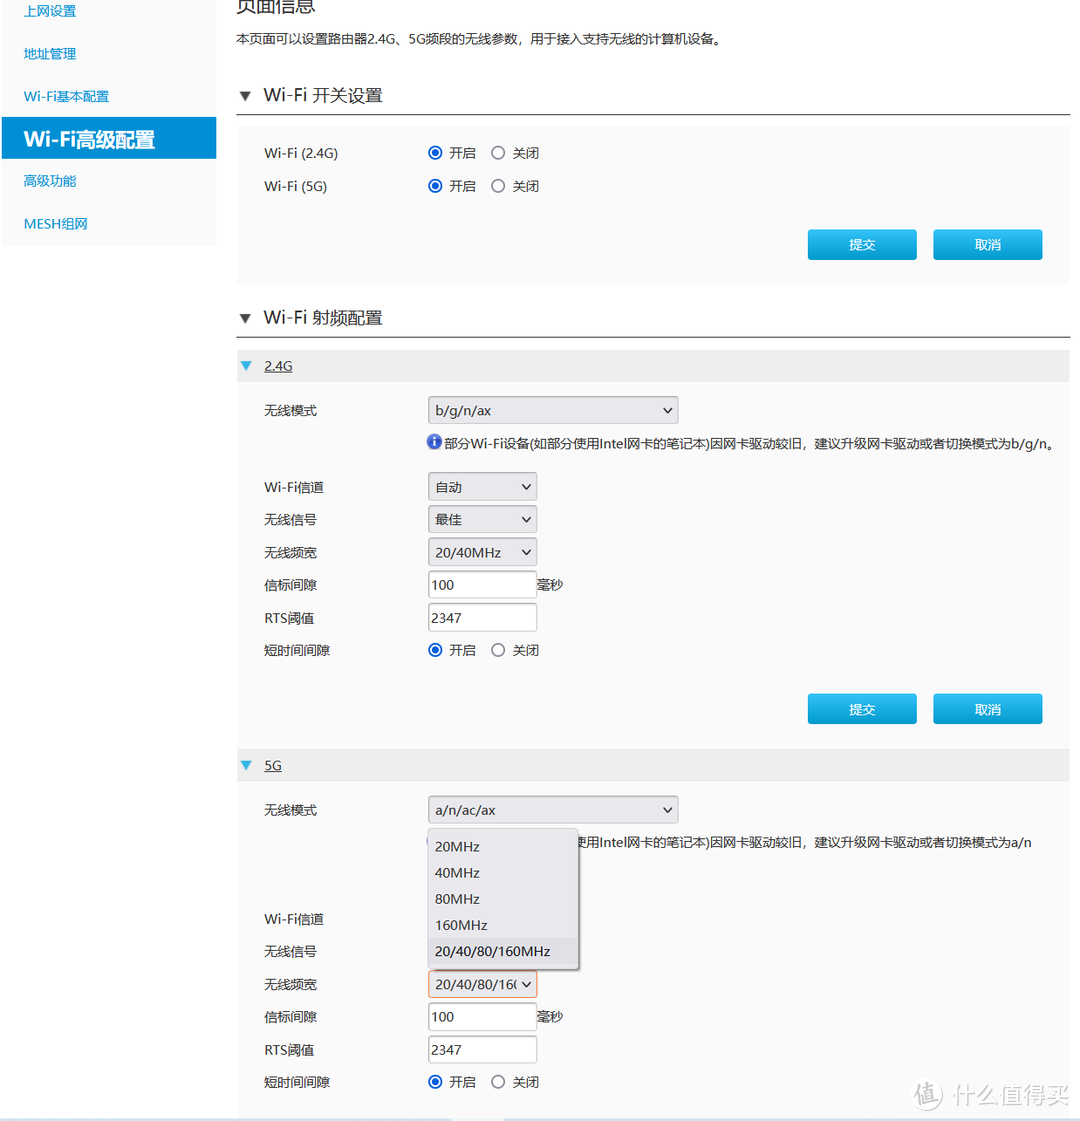Image resolution: width=1080 pixels, height=1121 pixels.
Task: Submit the Wi-Fi switch settings with 提交
Action: click(862, 244)
